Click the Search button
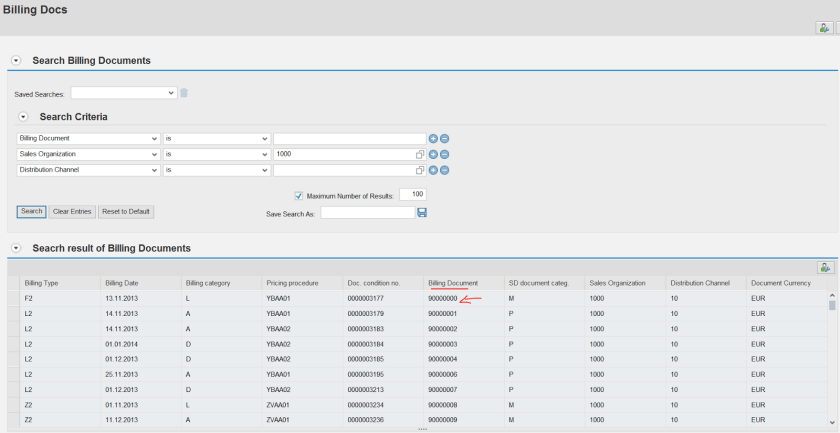Image resolution: width=840 pixels, height=433 pixels. pyautogui.click(x=31, y=211)
